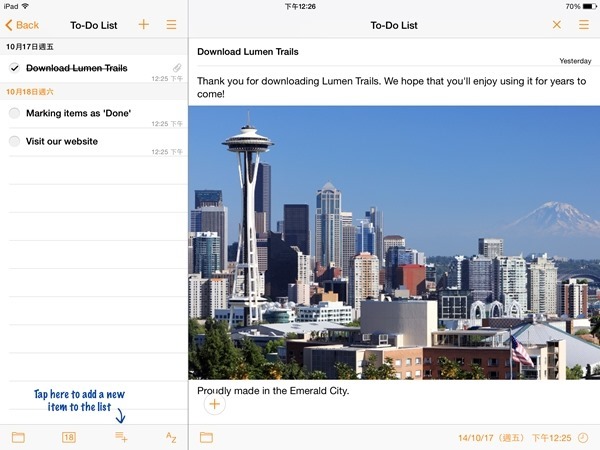Tap the A-Z sort icon
The height and width of the screenshot is (450, 600).
pyautogui.click(x=171, y=437)
